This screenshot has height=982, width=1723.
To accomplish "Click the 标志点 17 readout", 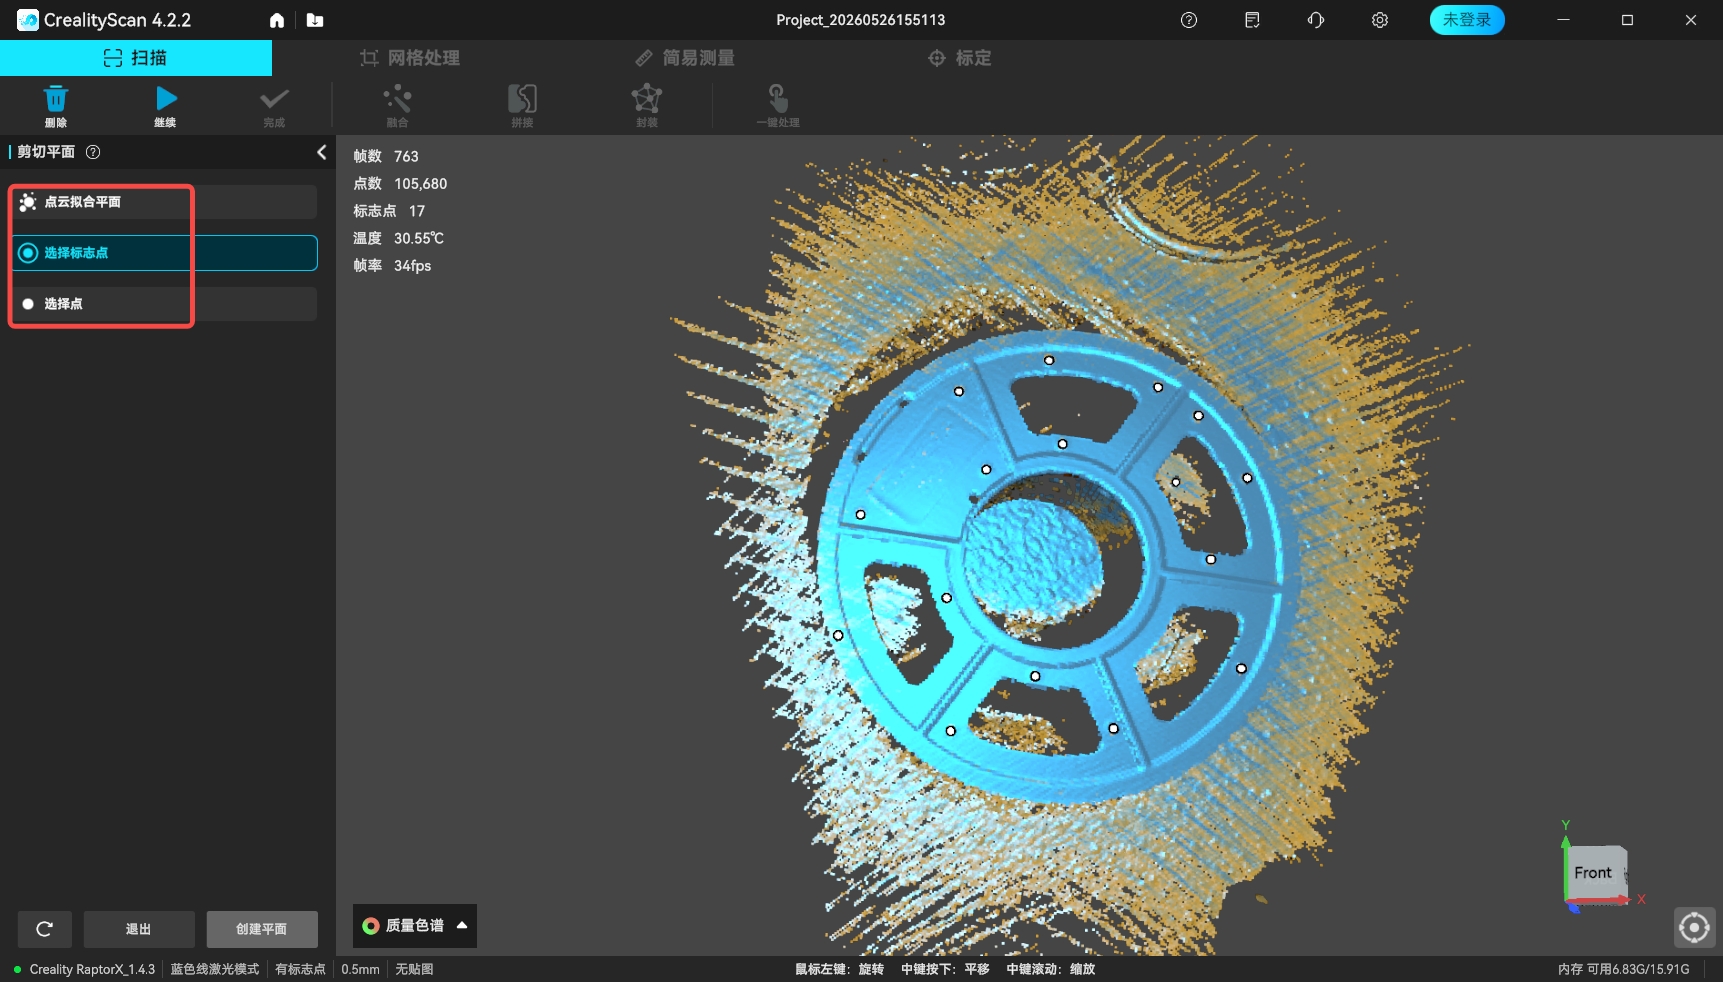I will 389,211.
